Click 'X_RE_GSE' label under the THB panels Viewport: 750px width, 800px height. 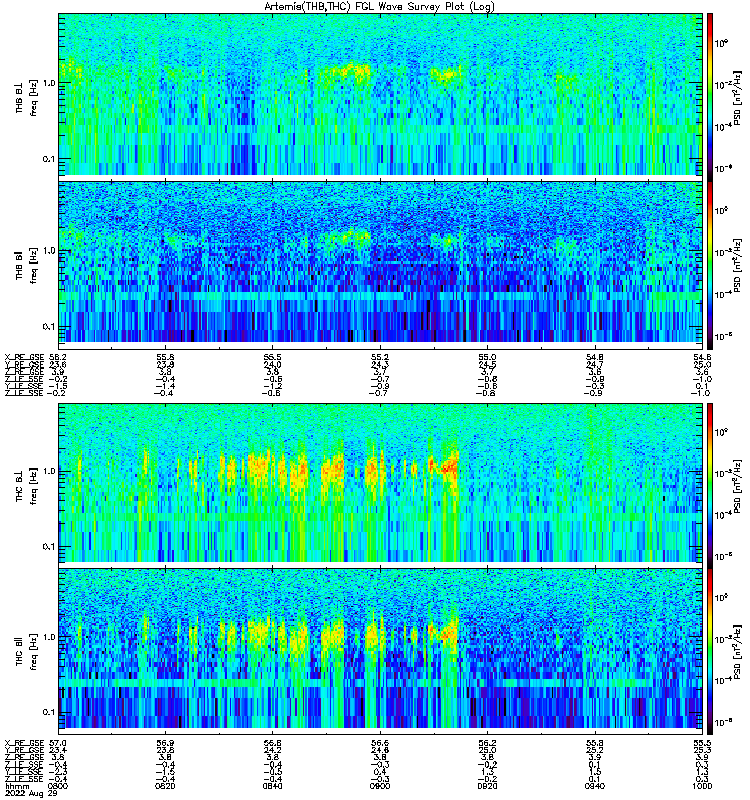coord(24,358)
